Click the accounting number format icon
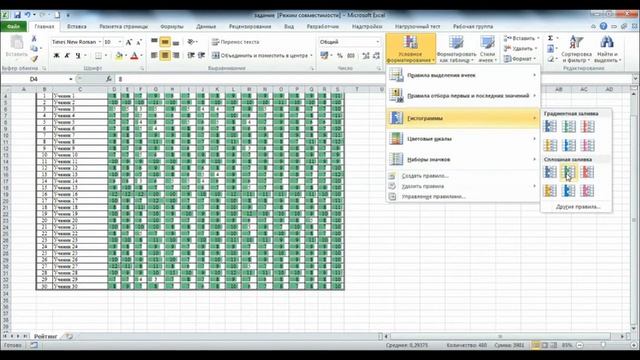Image resolution: width=640 pixels, height=360 pixels. point(324,56)
